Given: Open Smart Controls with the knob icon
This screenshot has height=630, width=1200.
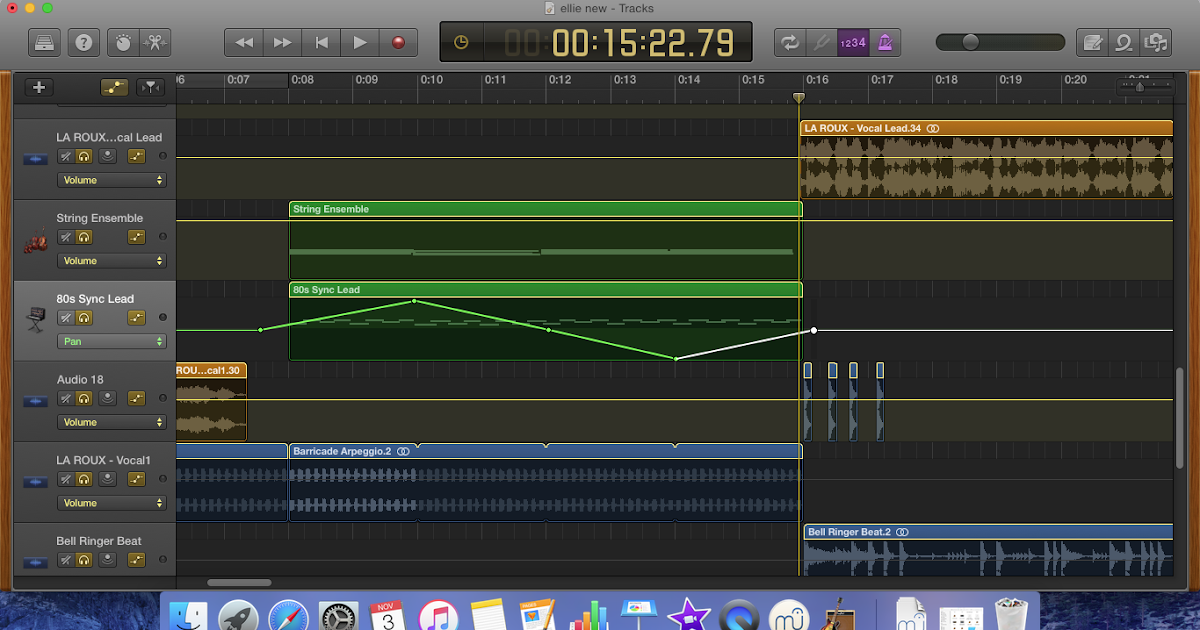Looking at the screenshot, I should coord(122,42).
